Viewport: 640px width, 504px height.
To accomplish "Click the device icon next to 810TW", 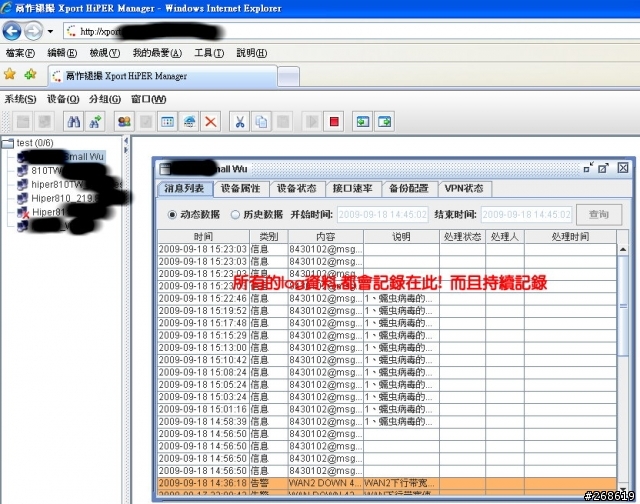I will point(22,171).
